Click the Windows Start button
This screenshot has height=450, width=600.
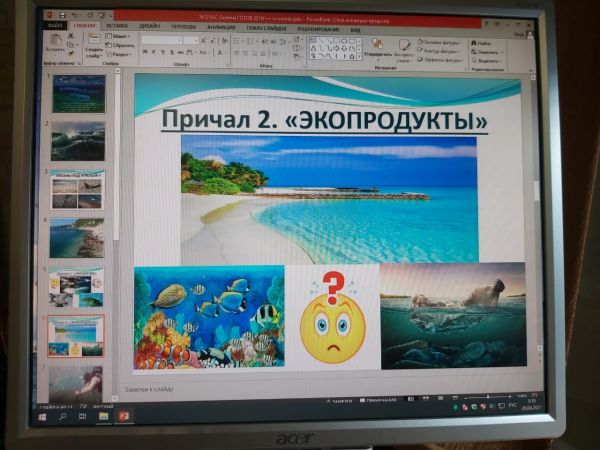pos(42,417)
